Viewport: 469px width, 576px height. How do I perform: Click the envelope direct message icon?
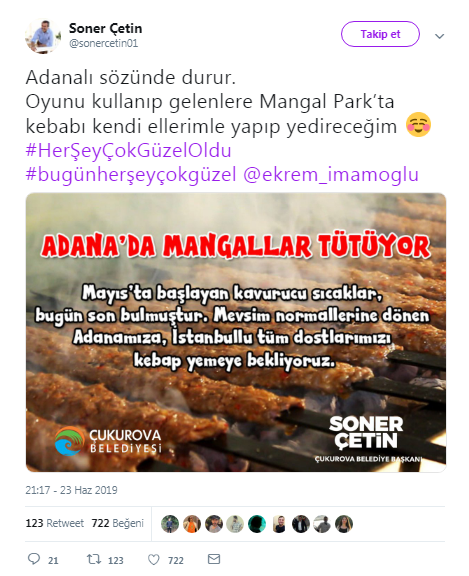[214, 559]
